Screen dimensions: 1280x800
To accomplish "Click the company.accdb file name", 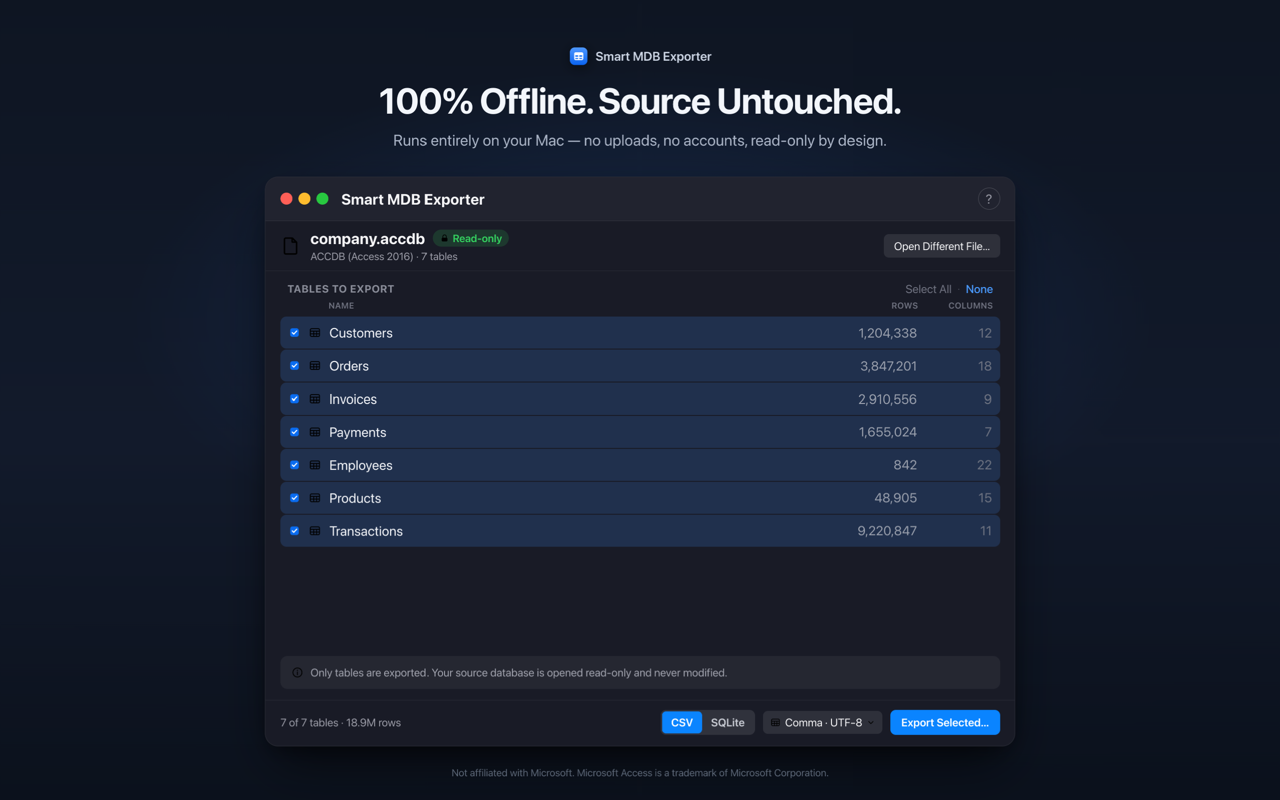I will (x=367, y=238).
